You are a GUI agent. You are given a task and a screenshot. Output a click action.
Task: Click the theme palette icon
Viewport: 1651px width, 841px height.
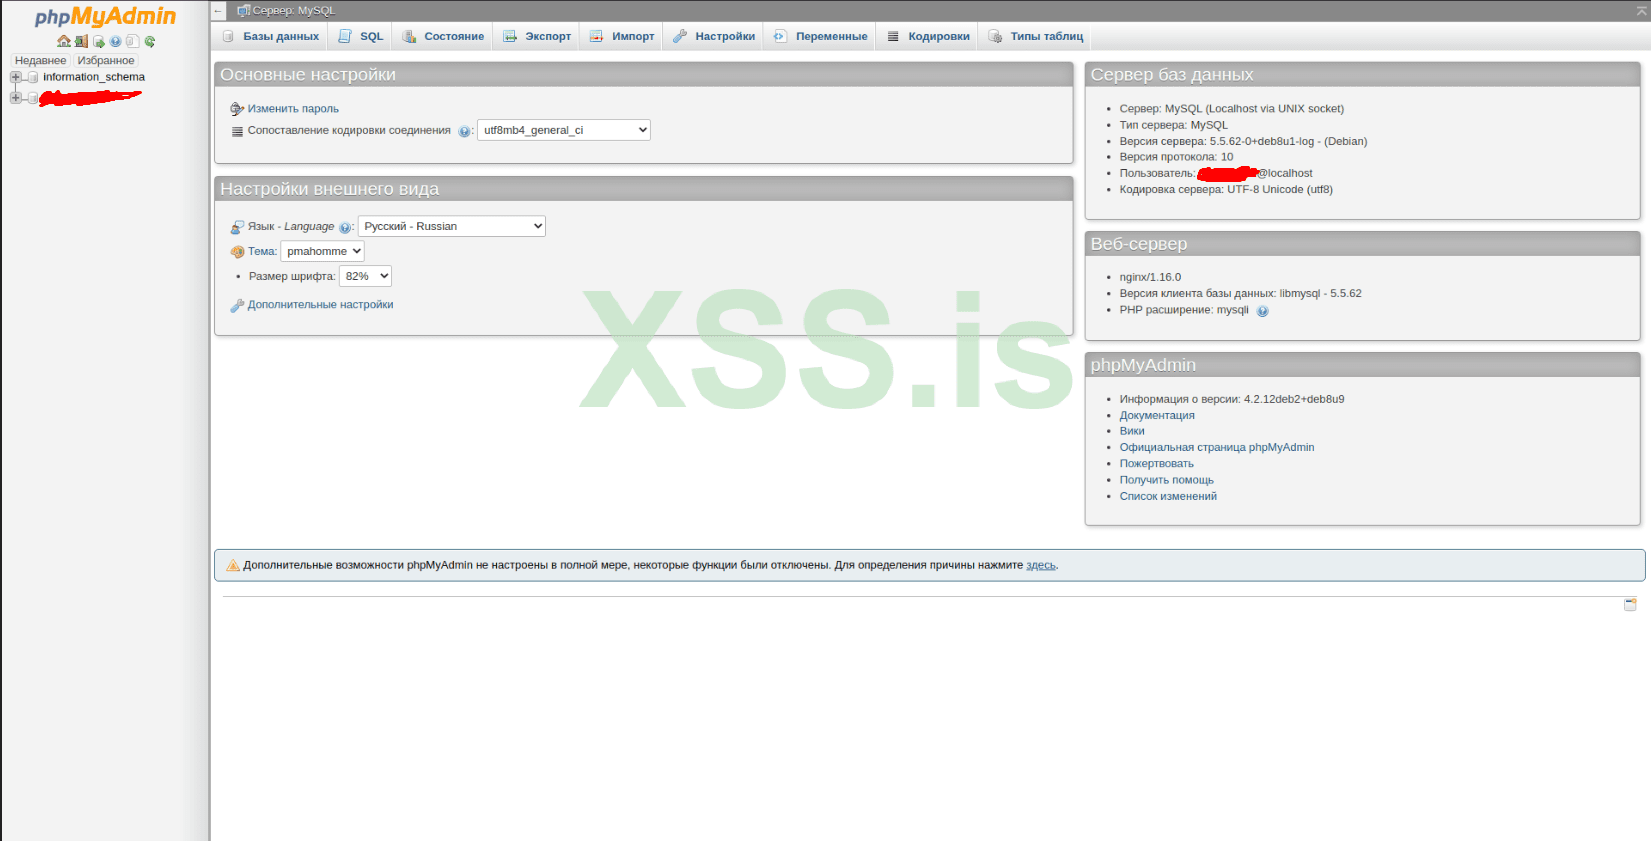pyautogui.click(x=237, y=252)
